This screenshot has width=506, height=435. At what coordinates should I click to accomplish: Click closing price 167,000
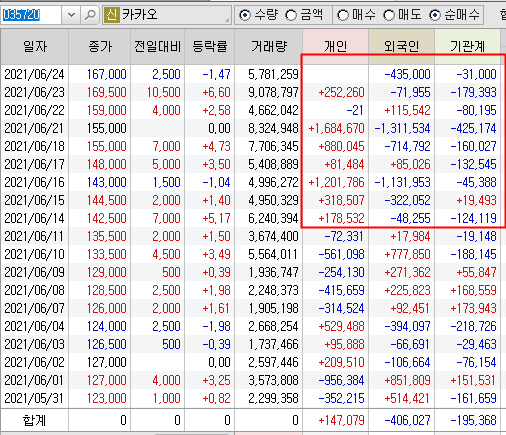[x=107, y=74]
